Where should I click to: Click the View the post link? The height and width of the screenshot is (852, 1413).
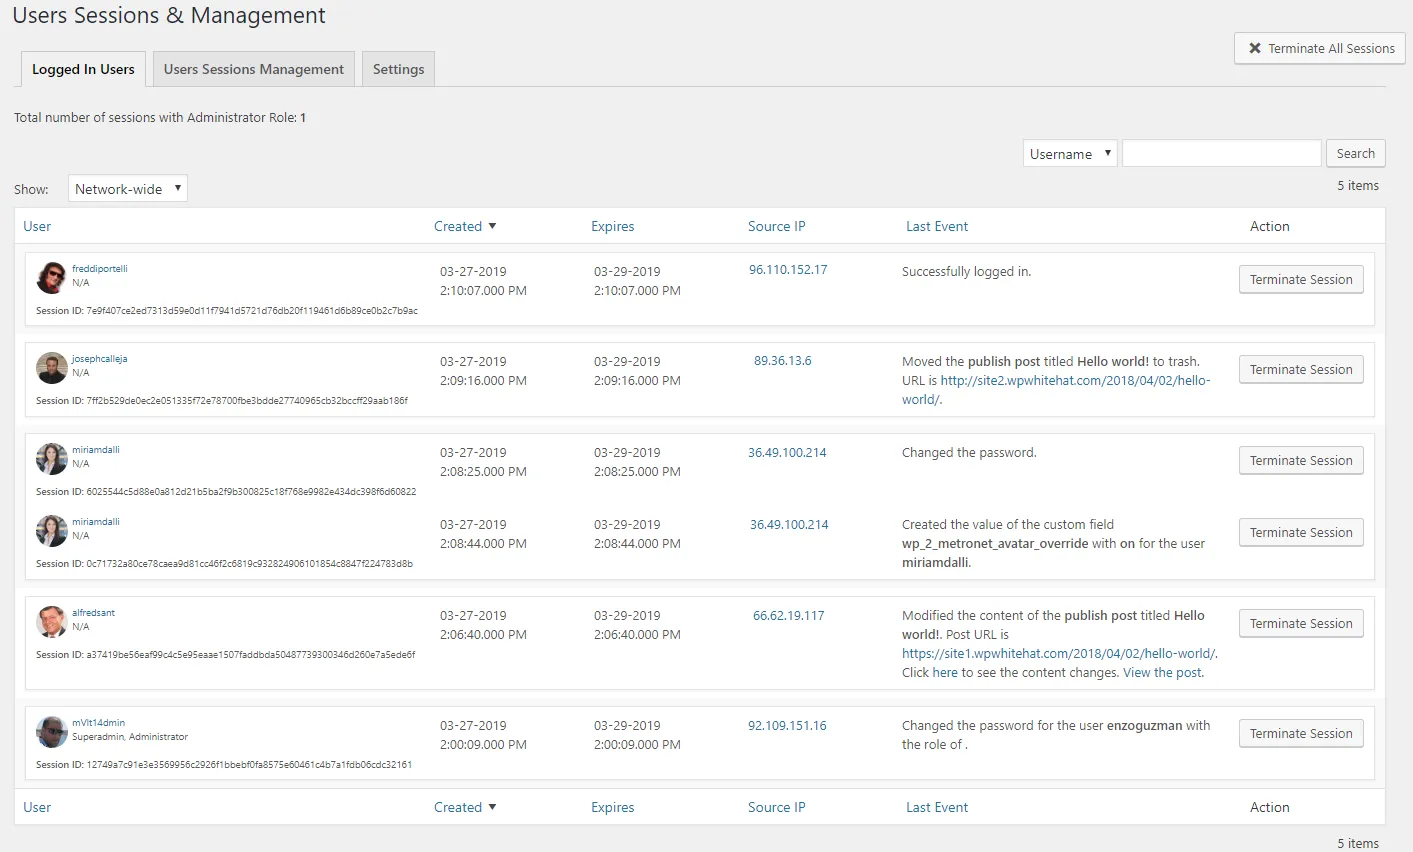1162,673
